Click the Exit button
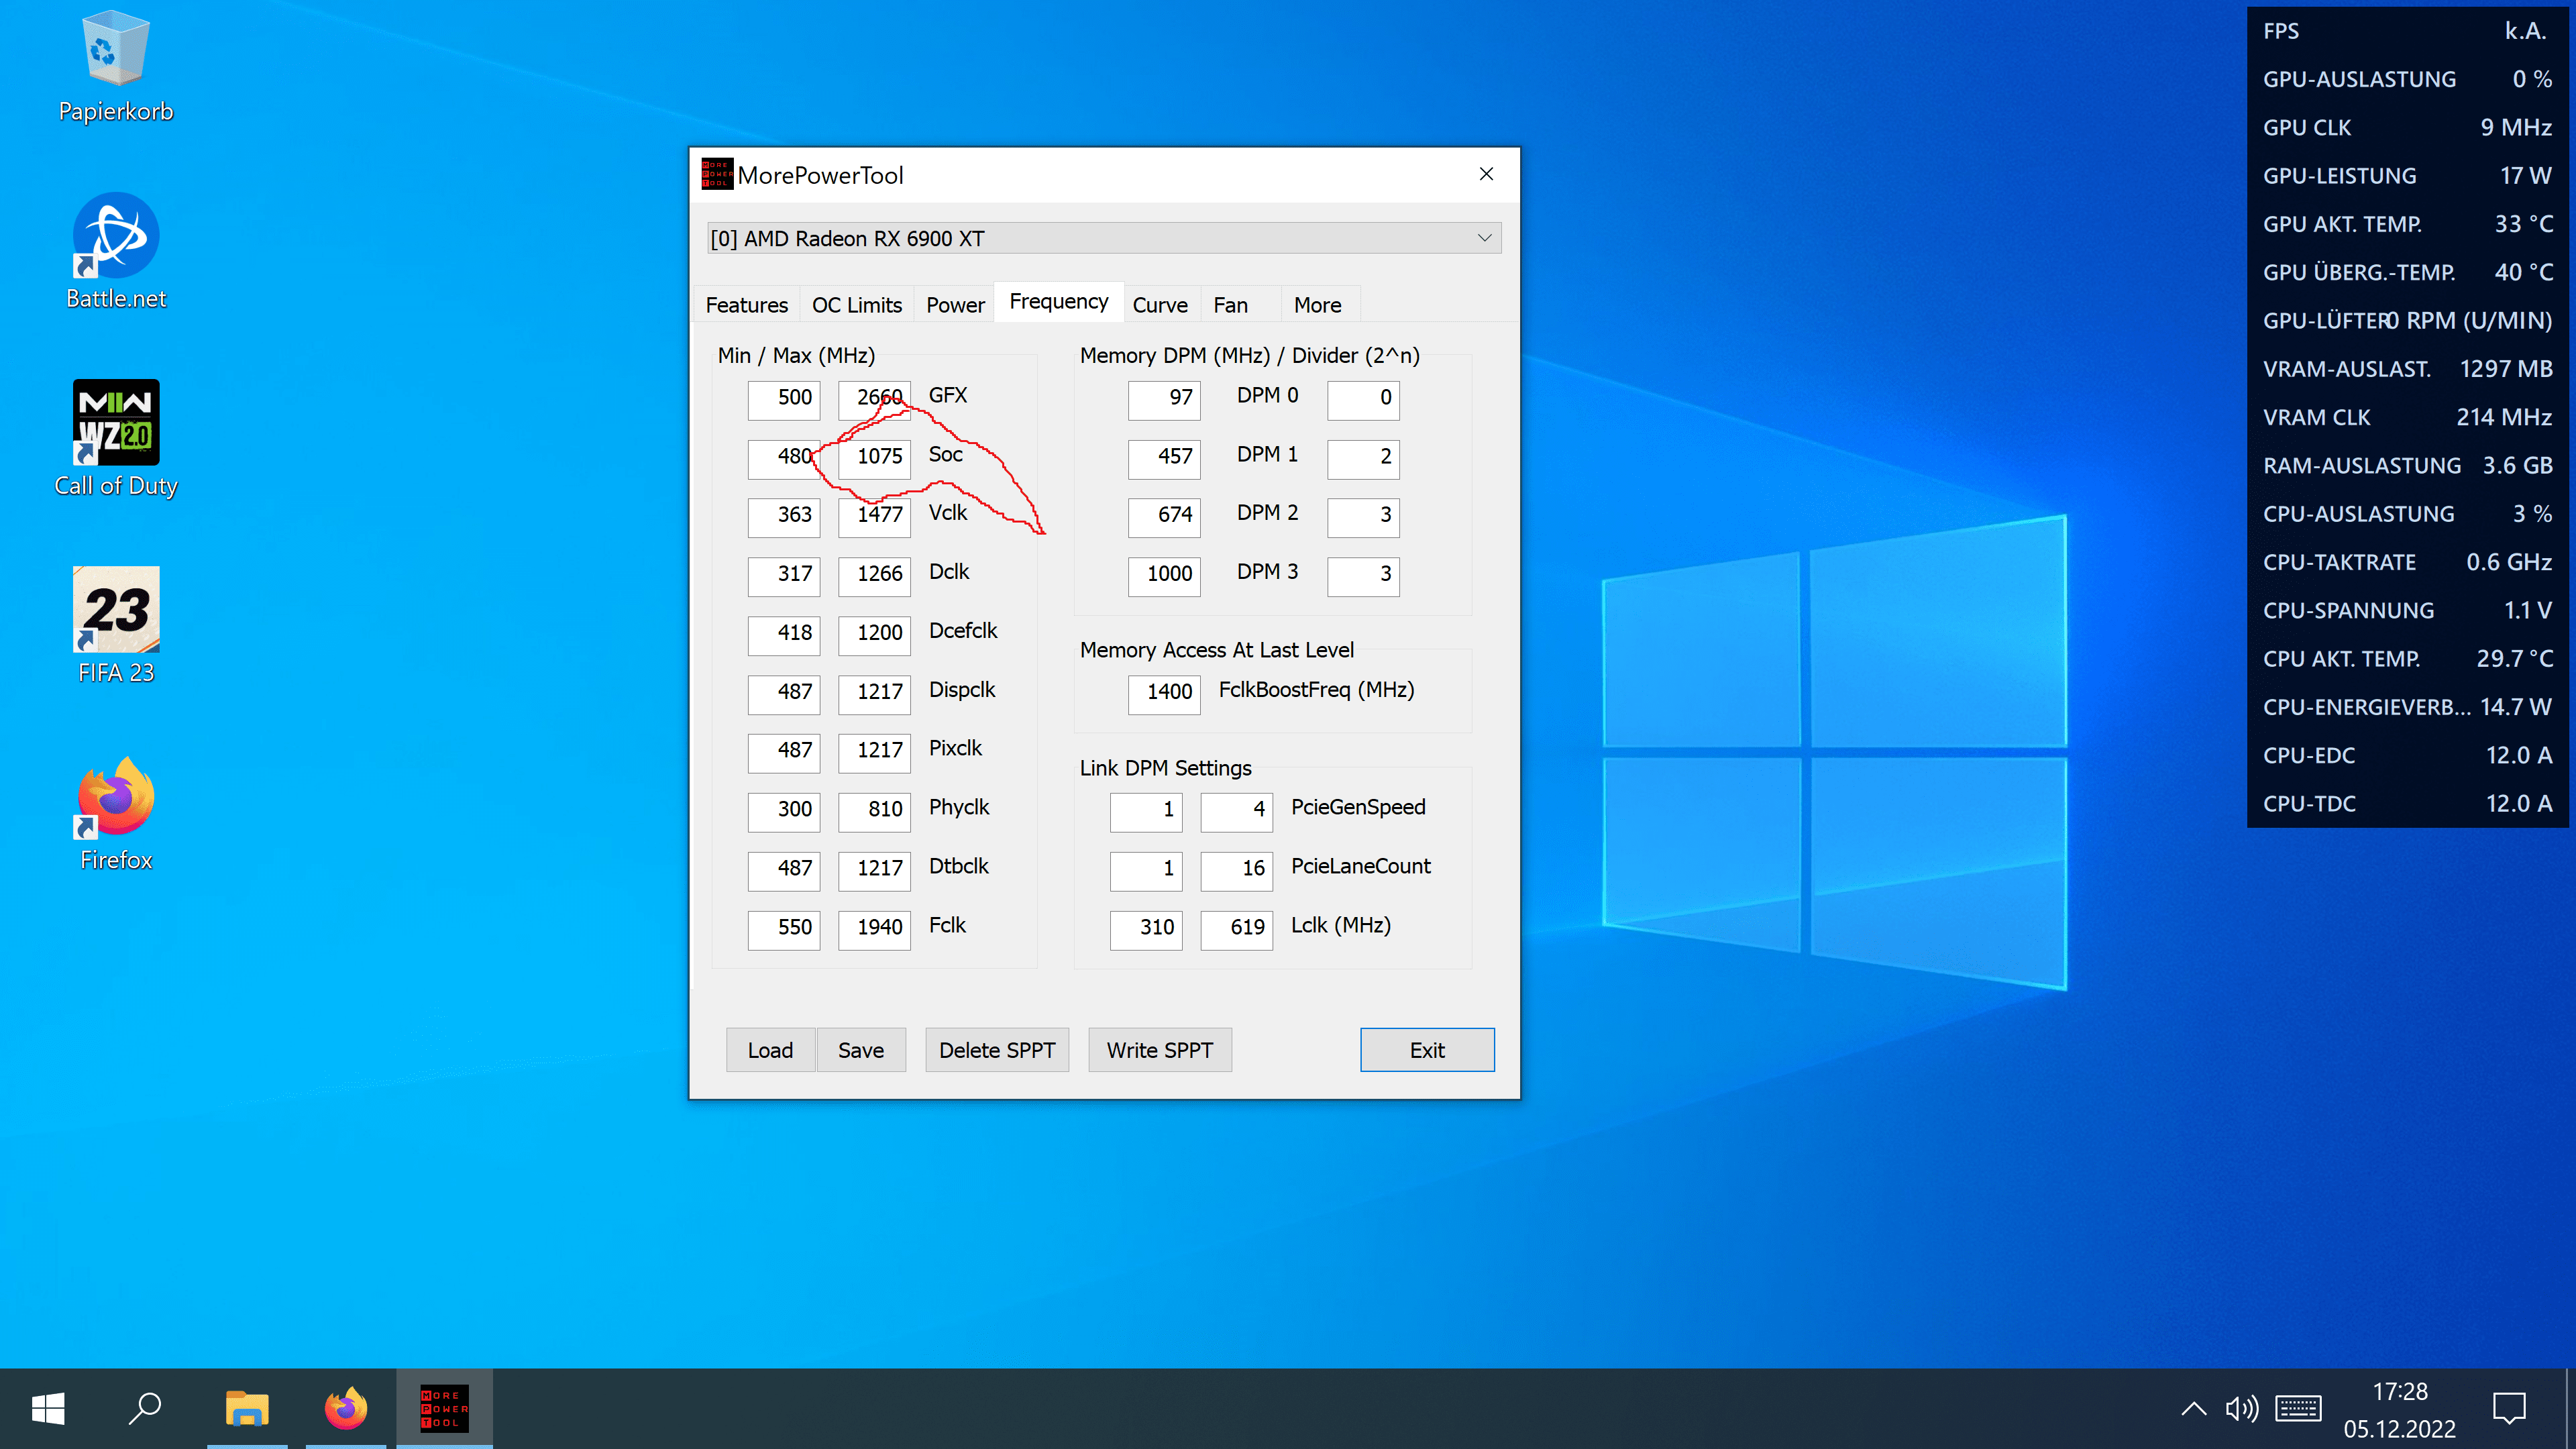2576x1449 pixels. (1427, 1050)
